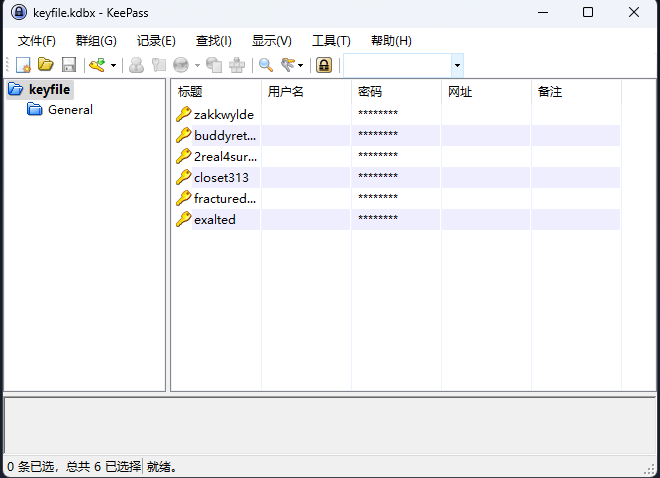Image resolution: width=660 pixels, height=478 pixels.
Task: Click the Save database floppy icon
Action: pyautogui.click(x=69, y=65)
